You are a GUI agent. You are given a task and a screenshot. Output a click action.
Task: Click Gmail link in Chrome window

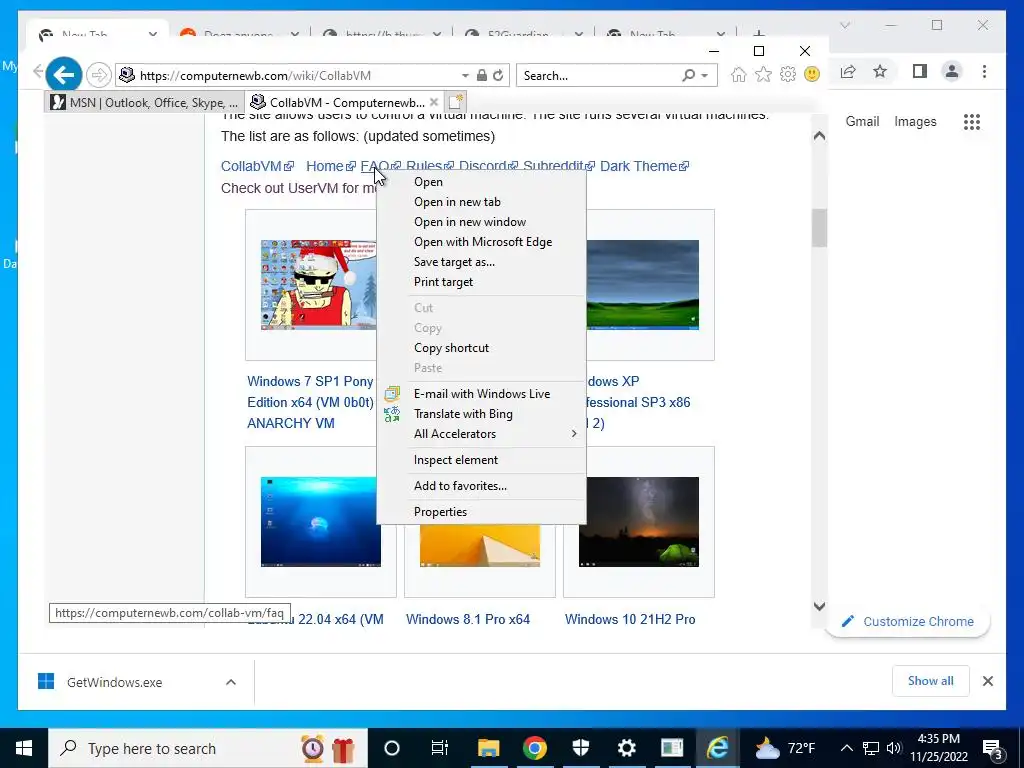(862, 121)
